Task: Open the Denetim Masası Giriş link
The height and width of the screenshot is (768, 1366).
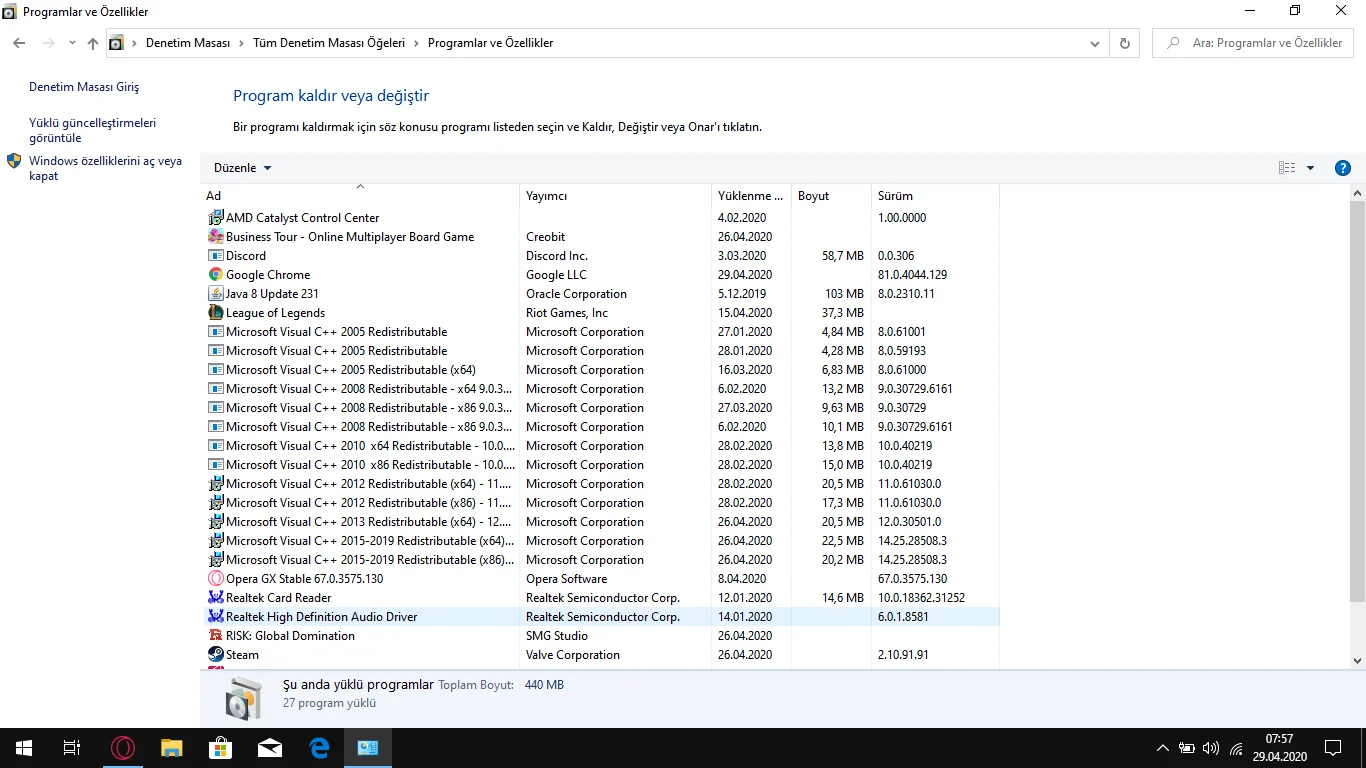Action: coord(84,88)
